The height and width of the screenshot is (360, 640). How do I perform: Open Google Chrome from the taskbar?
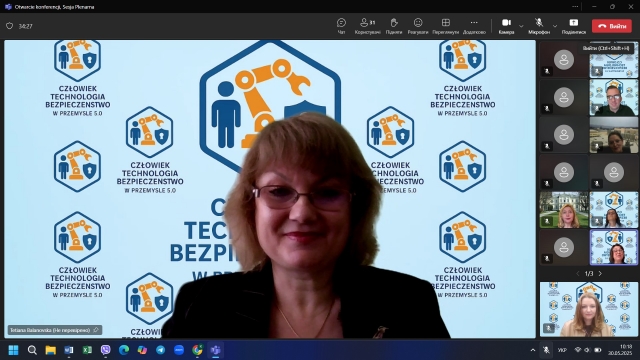click(x=197, y=350)
